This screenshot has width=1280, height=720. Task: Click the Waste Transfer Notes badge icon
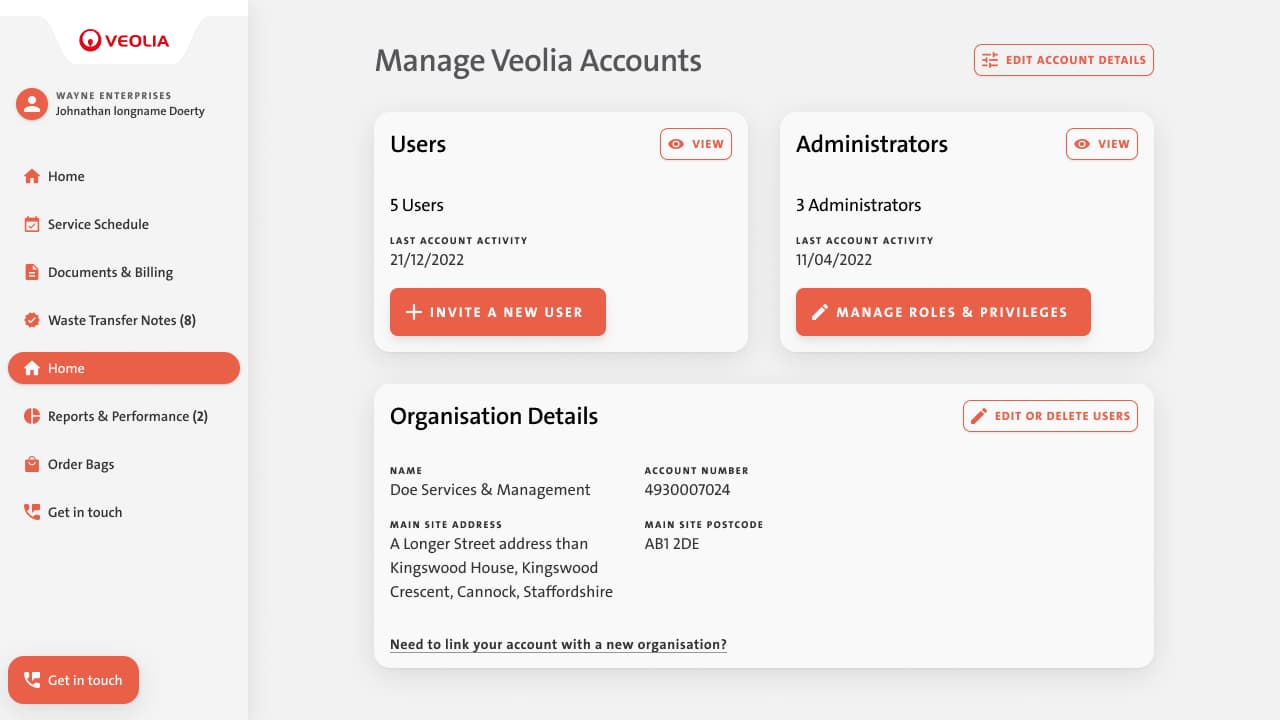tap(32, 320)
